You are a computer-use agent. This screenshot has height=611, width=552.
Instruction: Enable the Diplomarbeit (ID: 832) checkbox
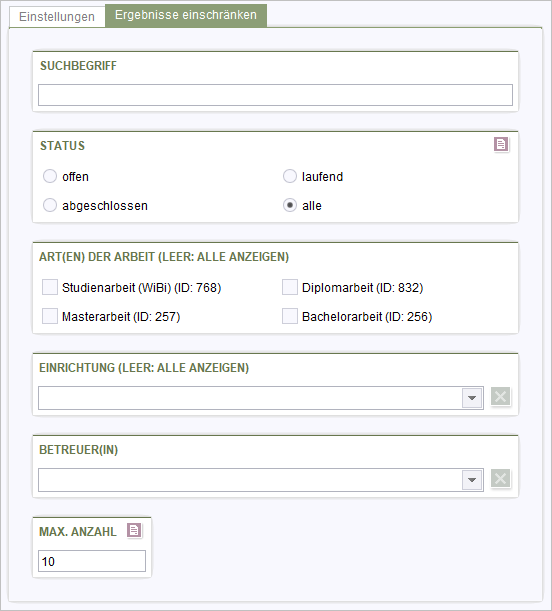[290, 287]
